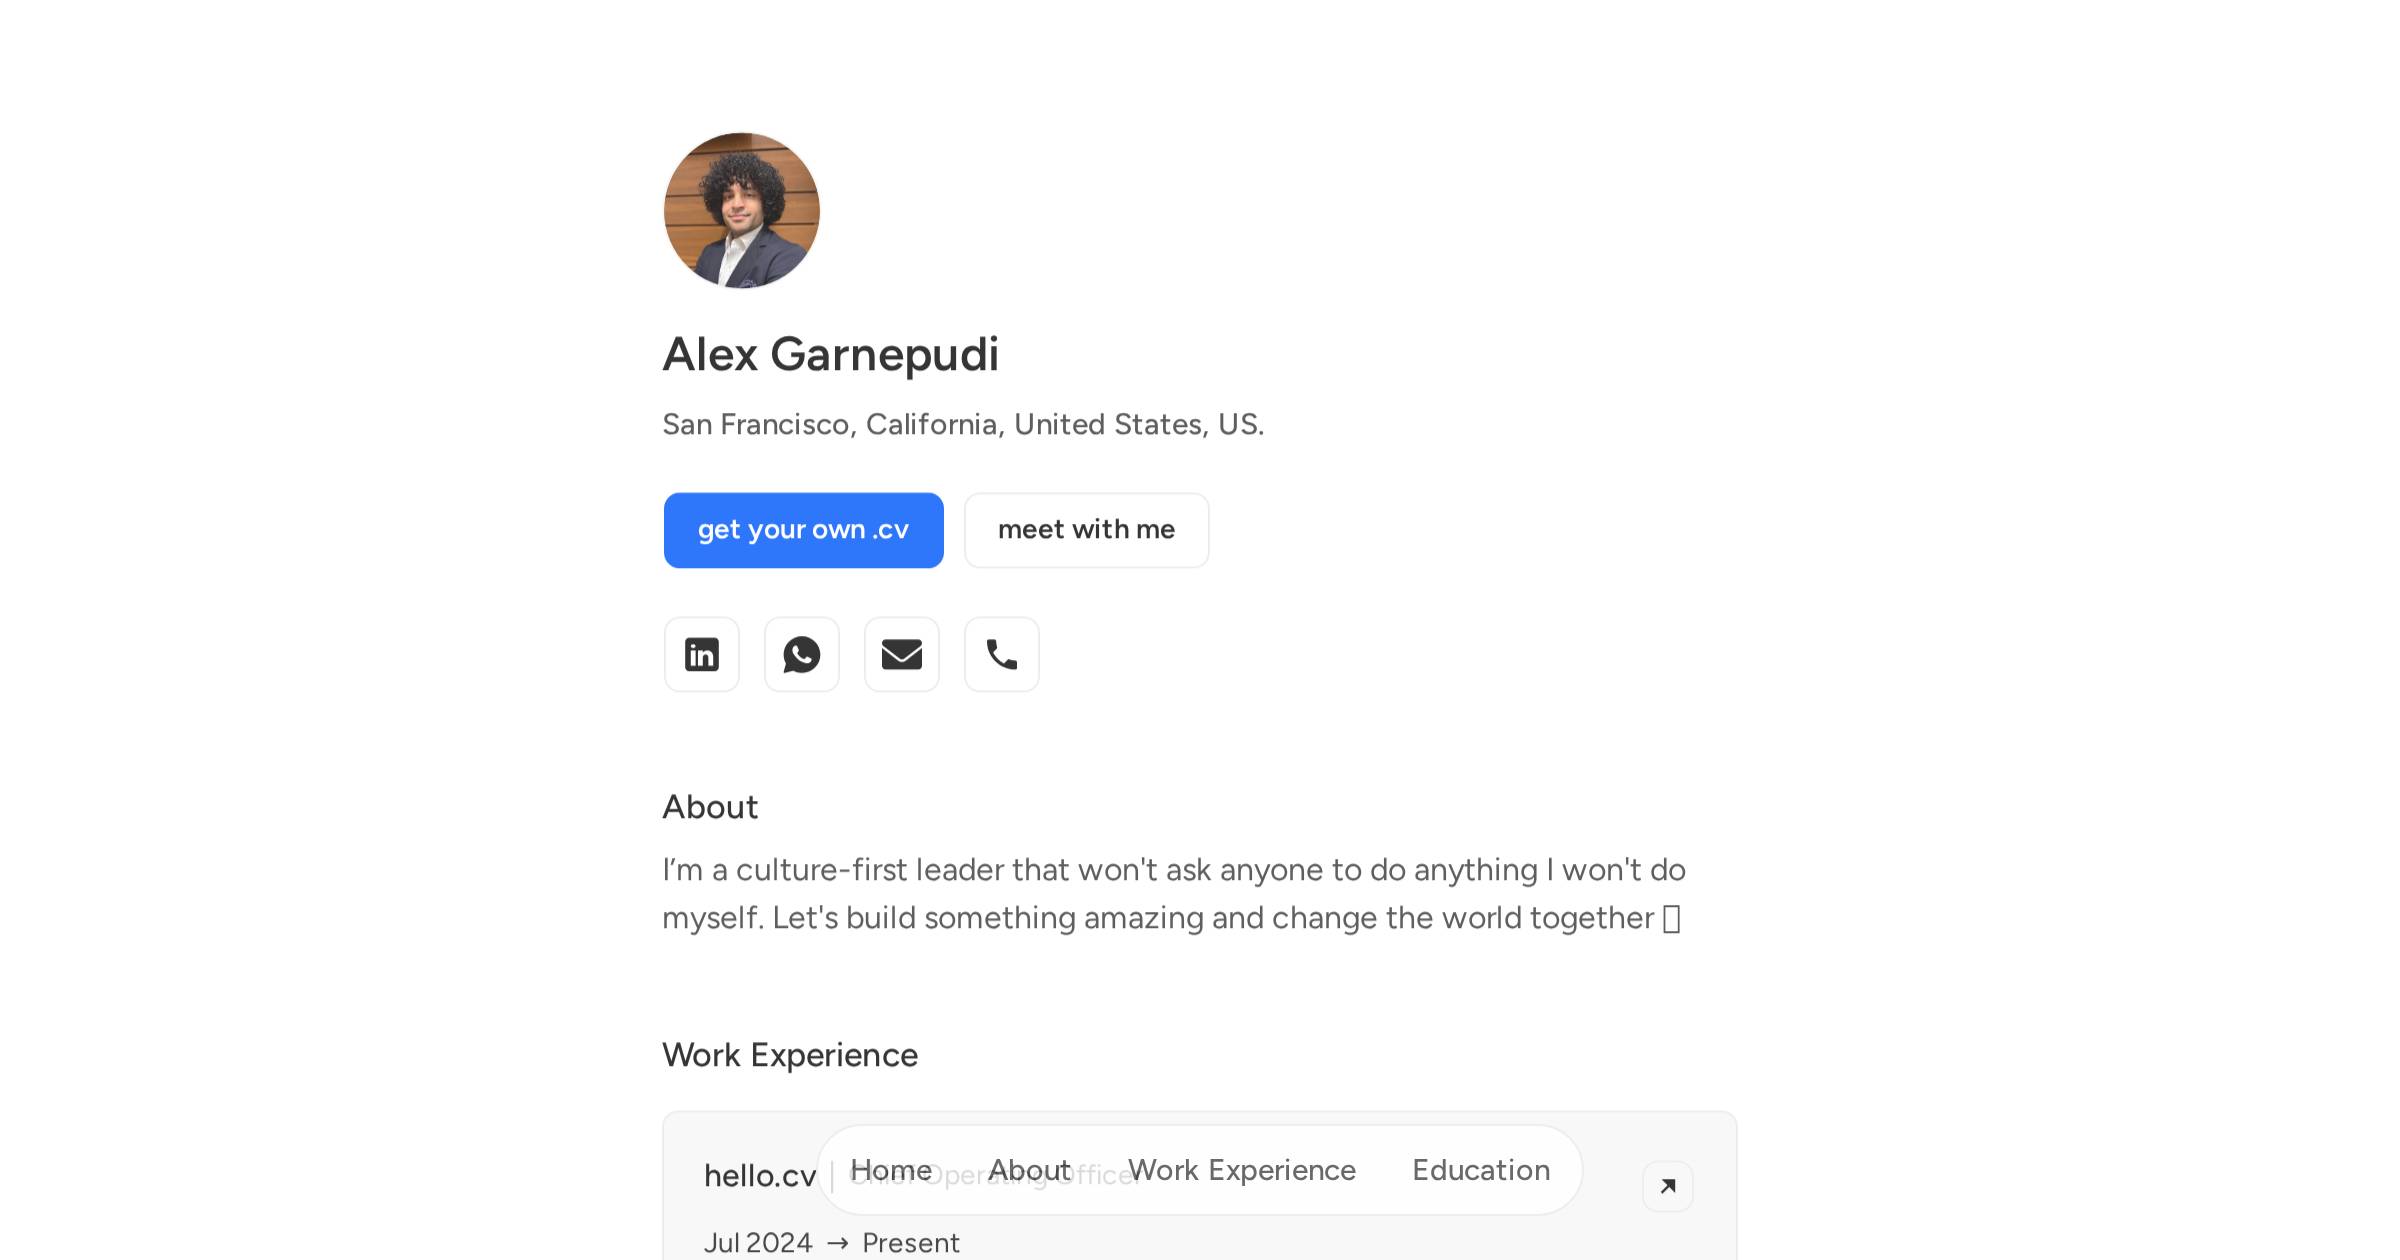Click the 'Jul 2024 → Present' date range
Image resolution: width=2400 pixels, height=1260 pixels.
(831, 1243)
